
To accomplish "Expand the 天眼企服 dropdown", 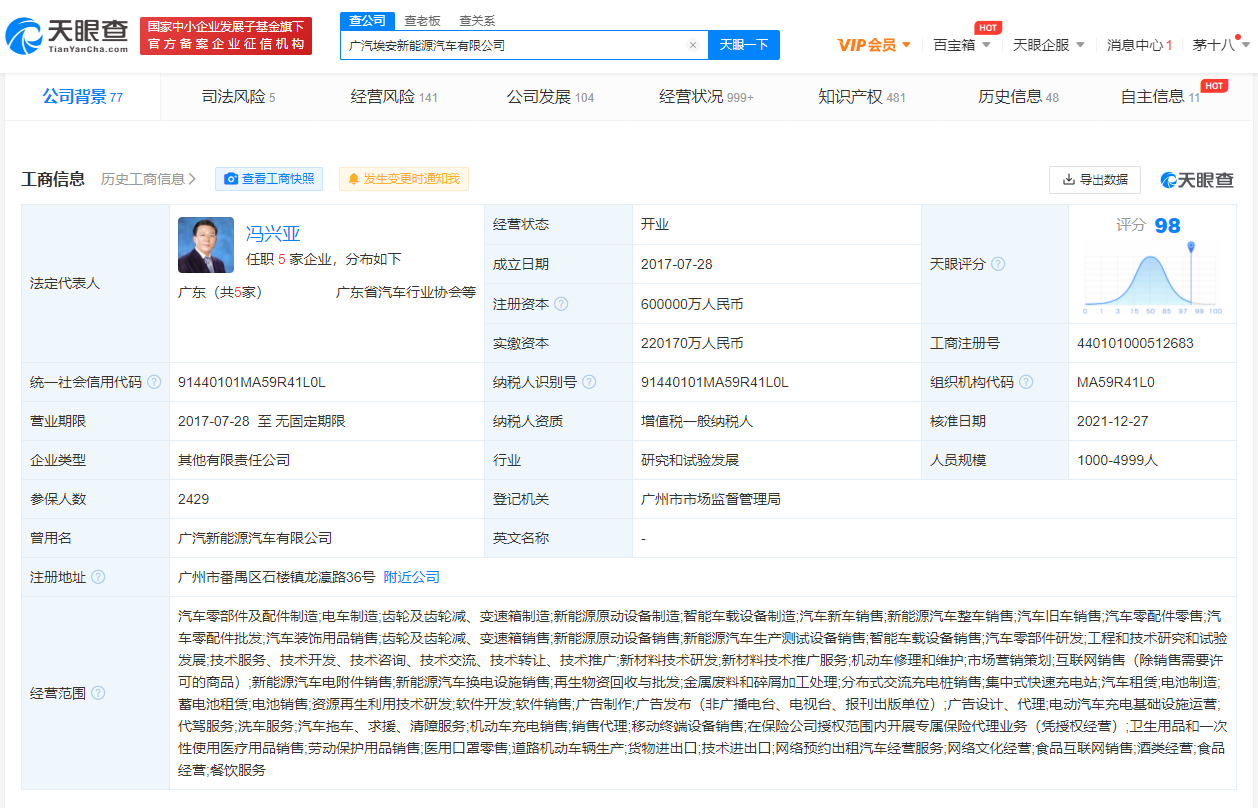I will (x=1048, y=45).
